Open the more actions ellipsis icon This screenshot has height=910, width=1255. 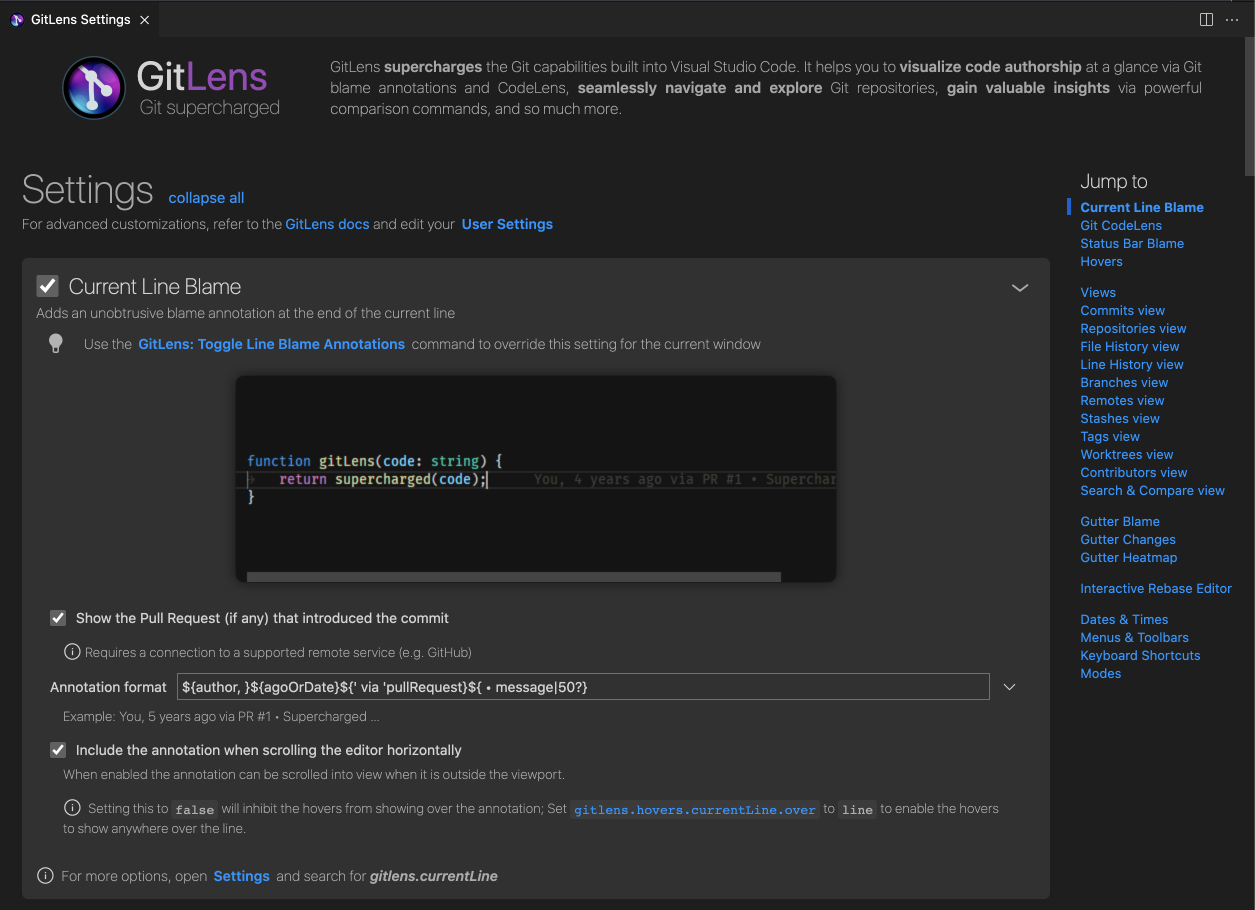[x=1232, y=19]
